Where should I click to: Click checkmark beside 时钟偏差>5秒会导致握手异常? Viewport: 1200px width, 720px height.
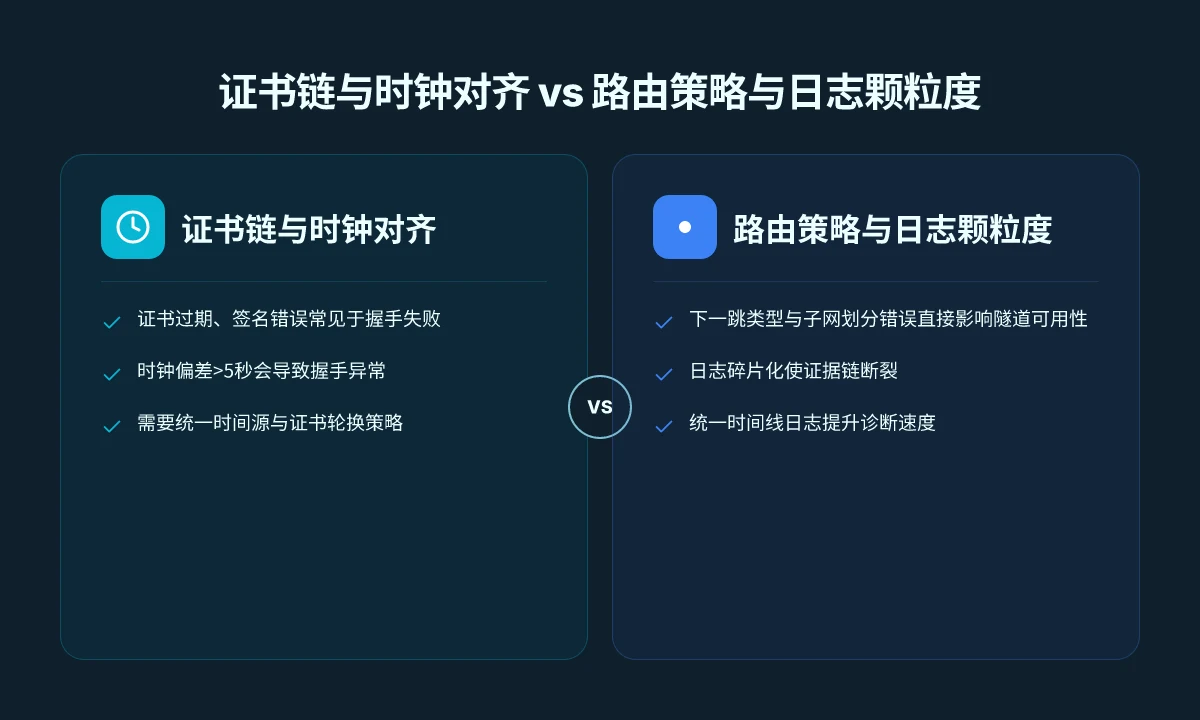(x=112, y=374)
